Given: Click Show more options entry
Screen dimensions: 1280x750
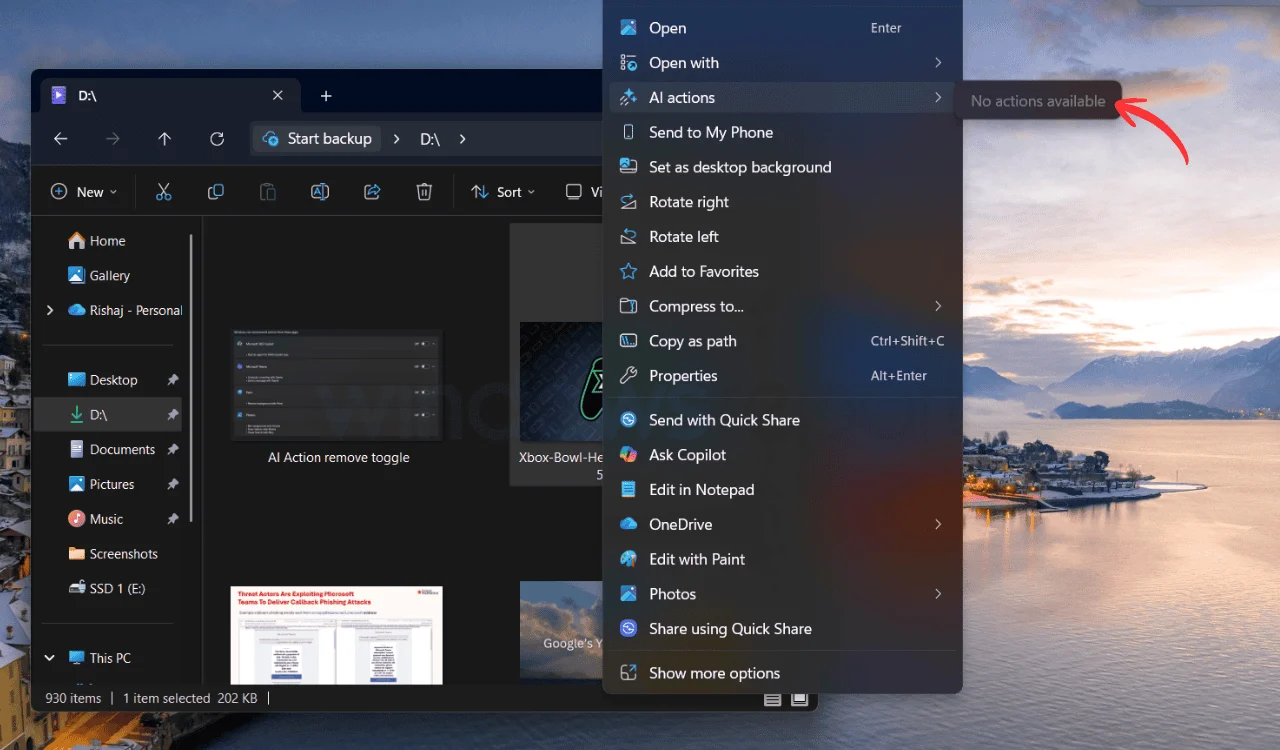Looking at the screenshot, I should tap(714, 673).
